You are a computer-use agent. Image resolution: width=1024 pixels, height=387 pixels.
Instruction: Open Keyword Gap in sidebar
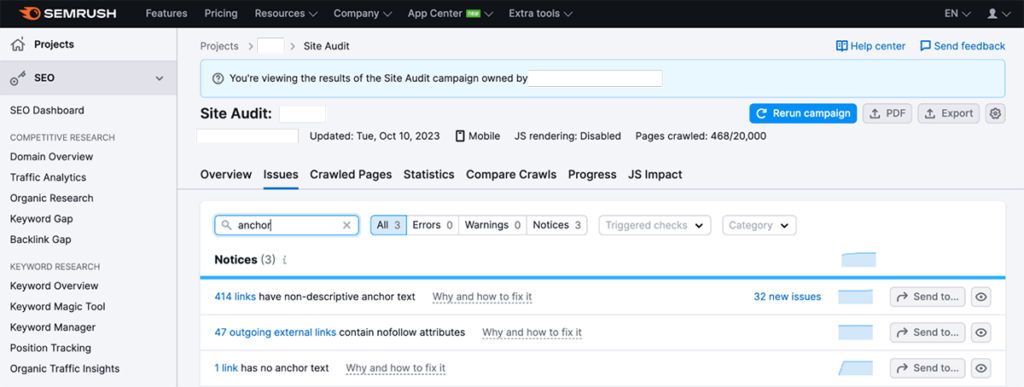coord(41,219)
